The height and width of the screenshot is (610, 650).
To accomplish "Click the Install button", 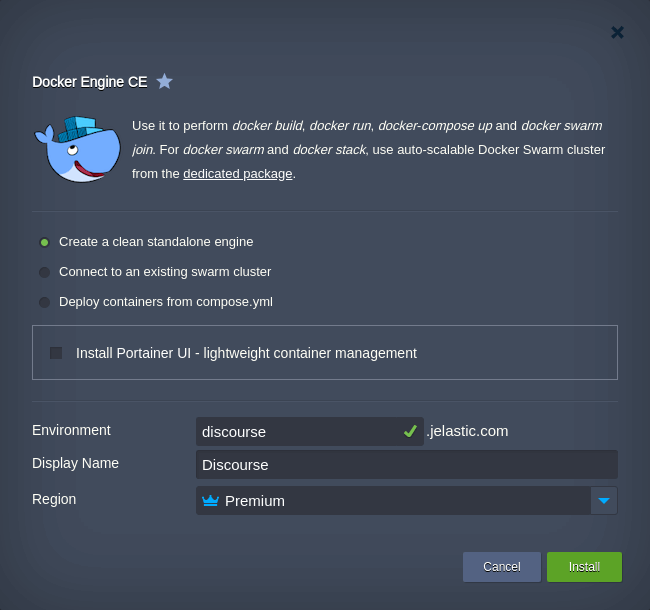I will tap(584, 566).
